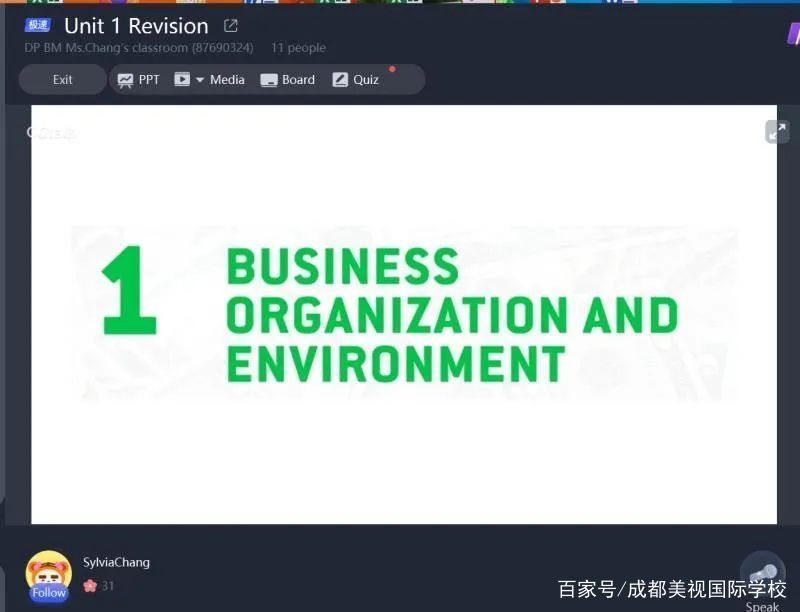Click the blue speed-mode badge beside title

[38, 25]
